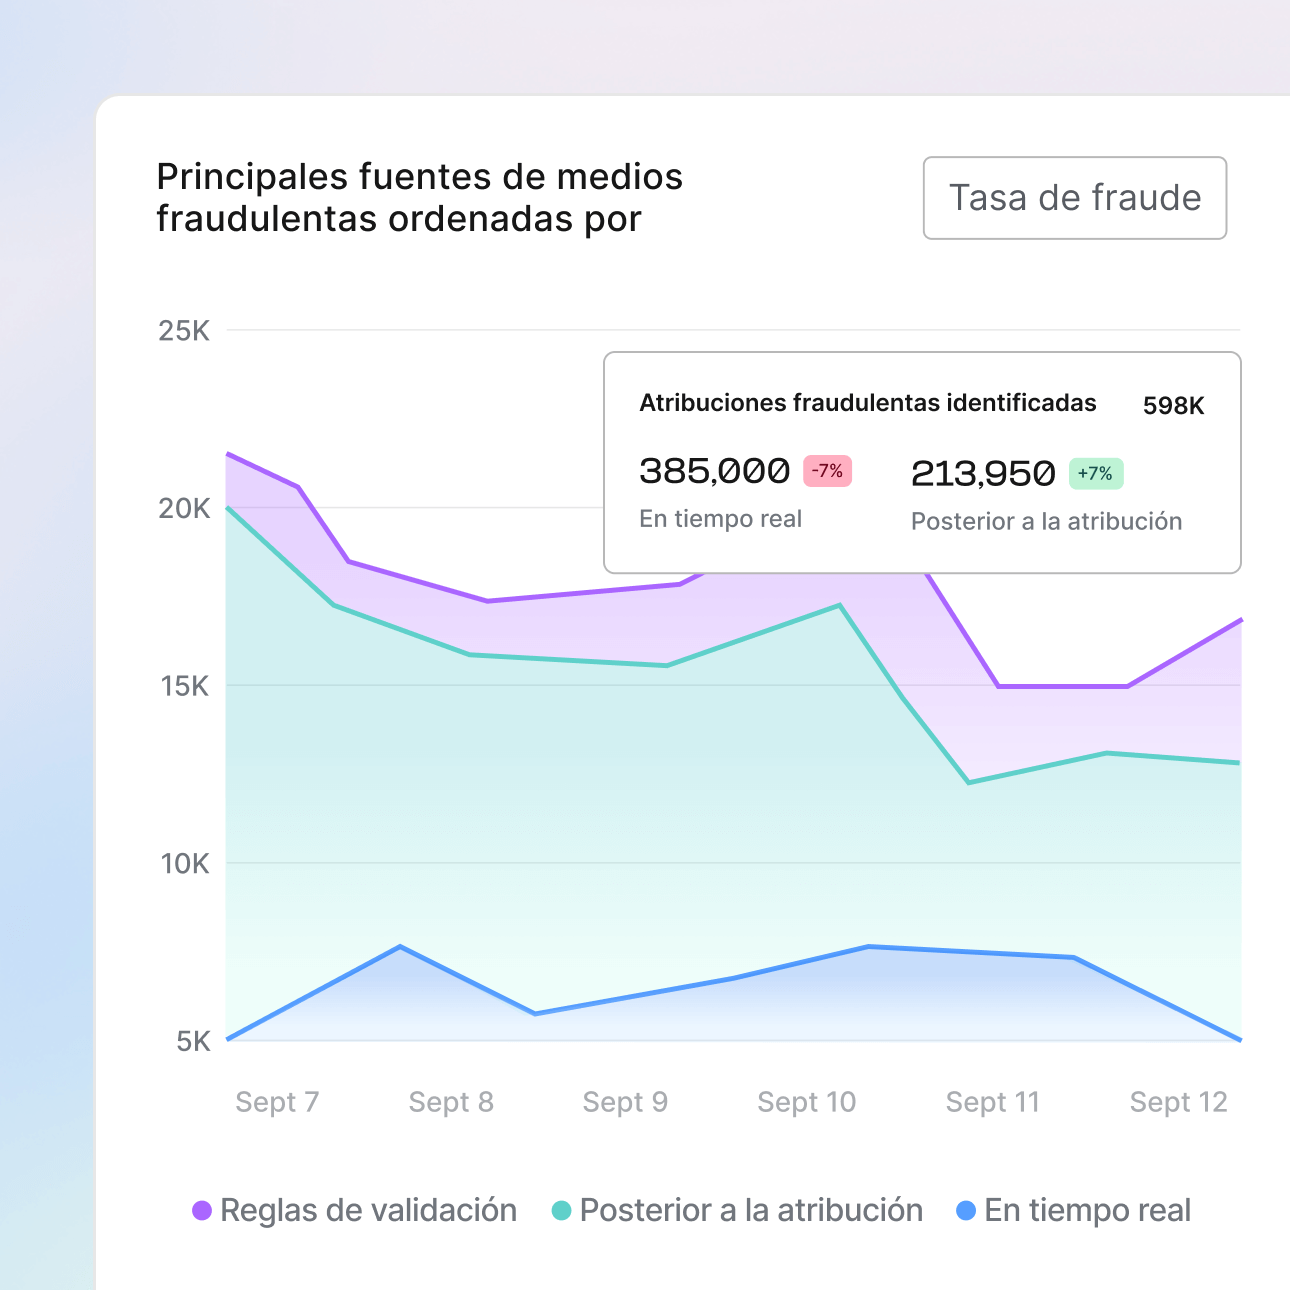
Task: Collapse the fraud metrics popup card
Action: pos(922,460)
